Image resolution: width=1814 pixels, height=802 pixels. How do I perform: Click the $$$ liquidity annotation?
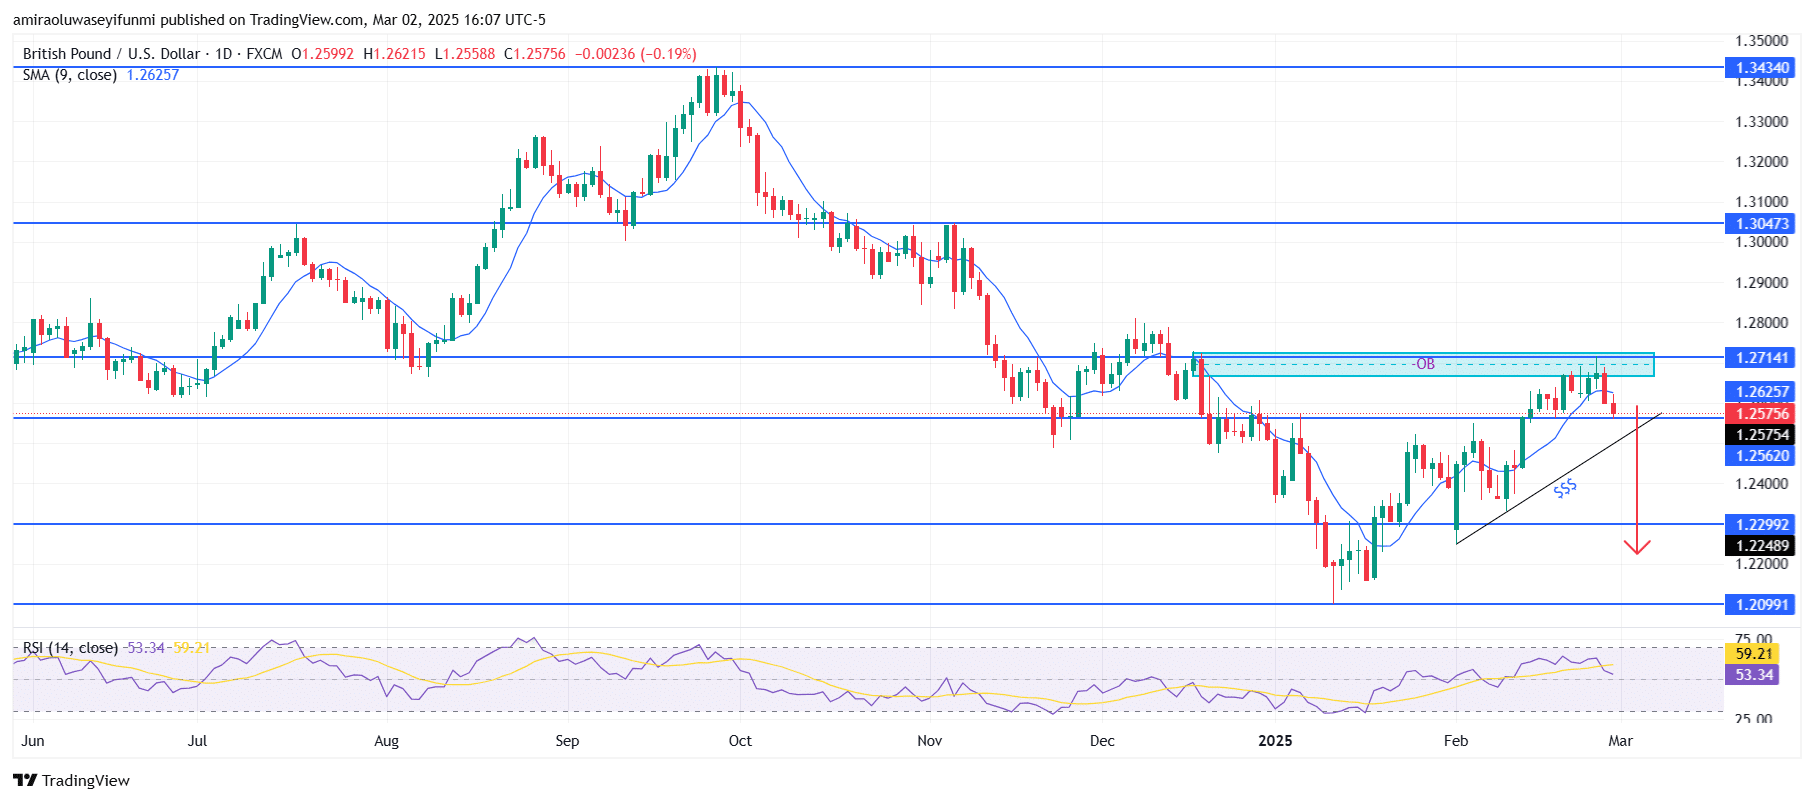[x=1565, y=488]
